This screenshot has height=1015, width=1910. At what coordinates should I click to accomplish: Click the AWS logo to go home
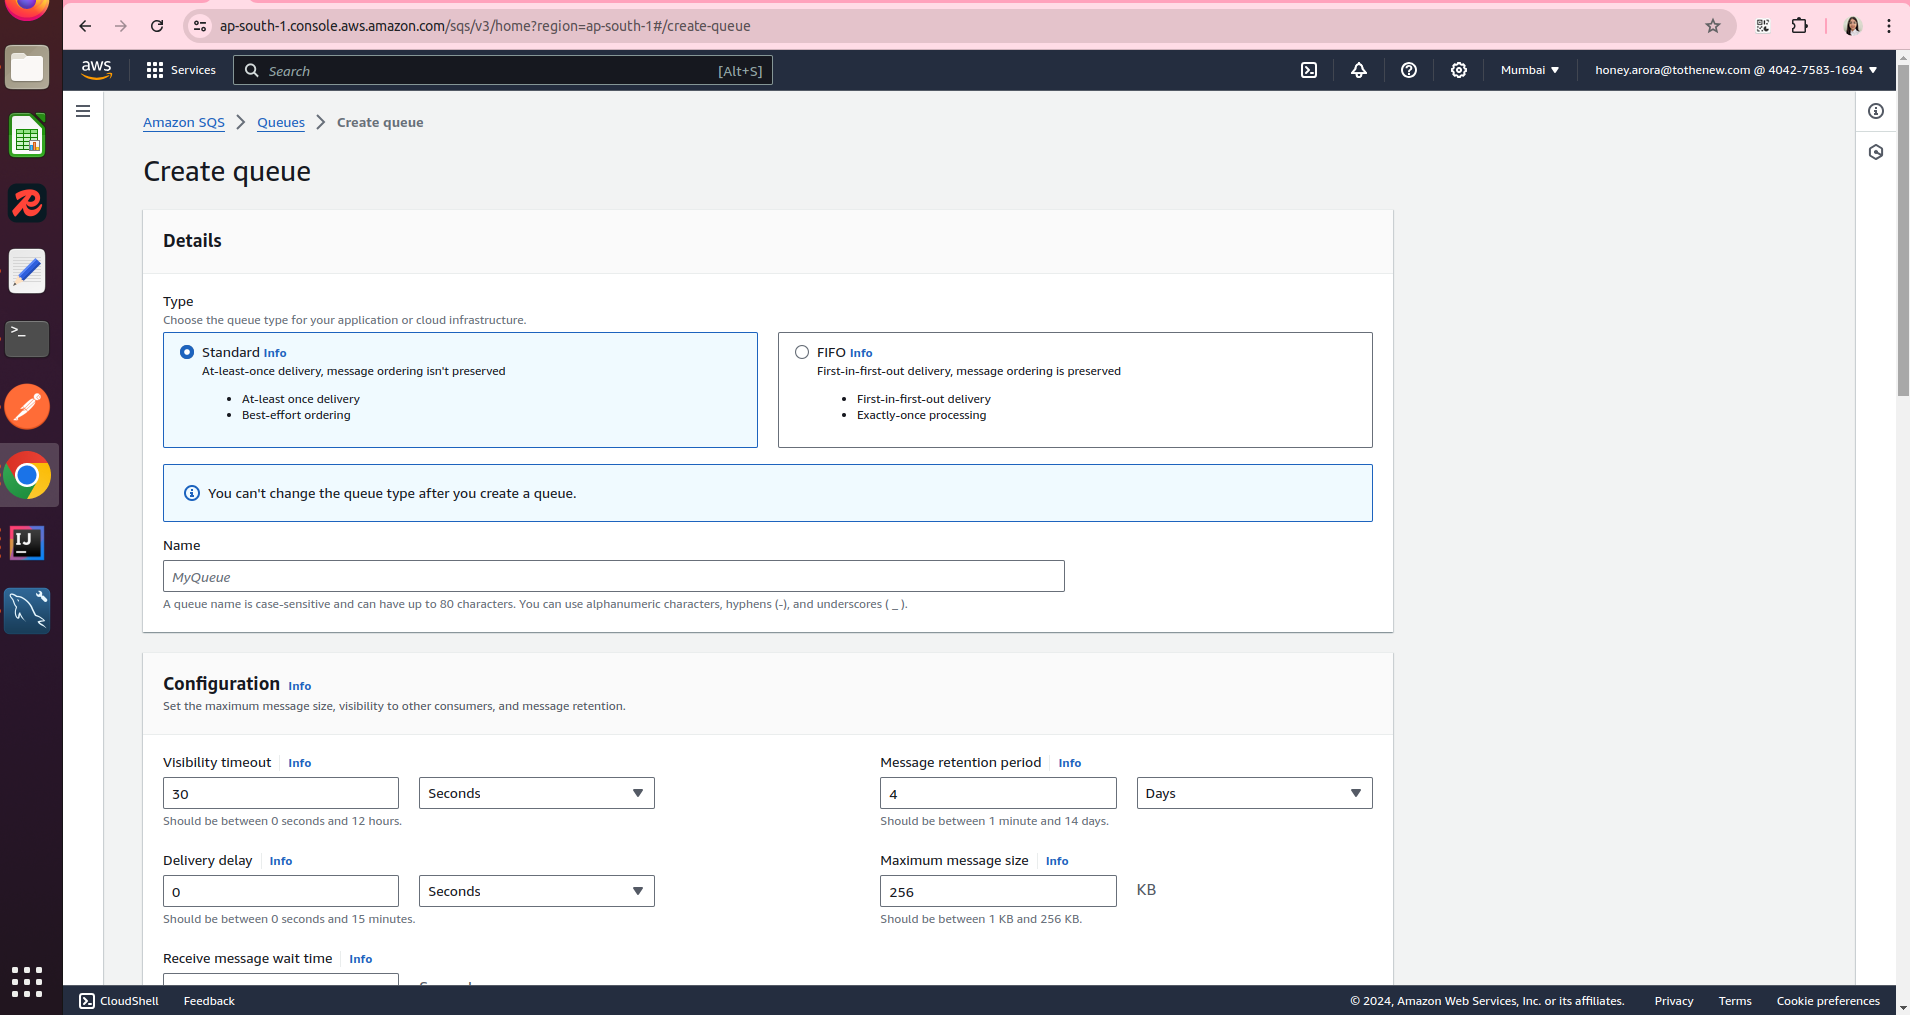96,70
